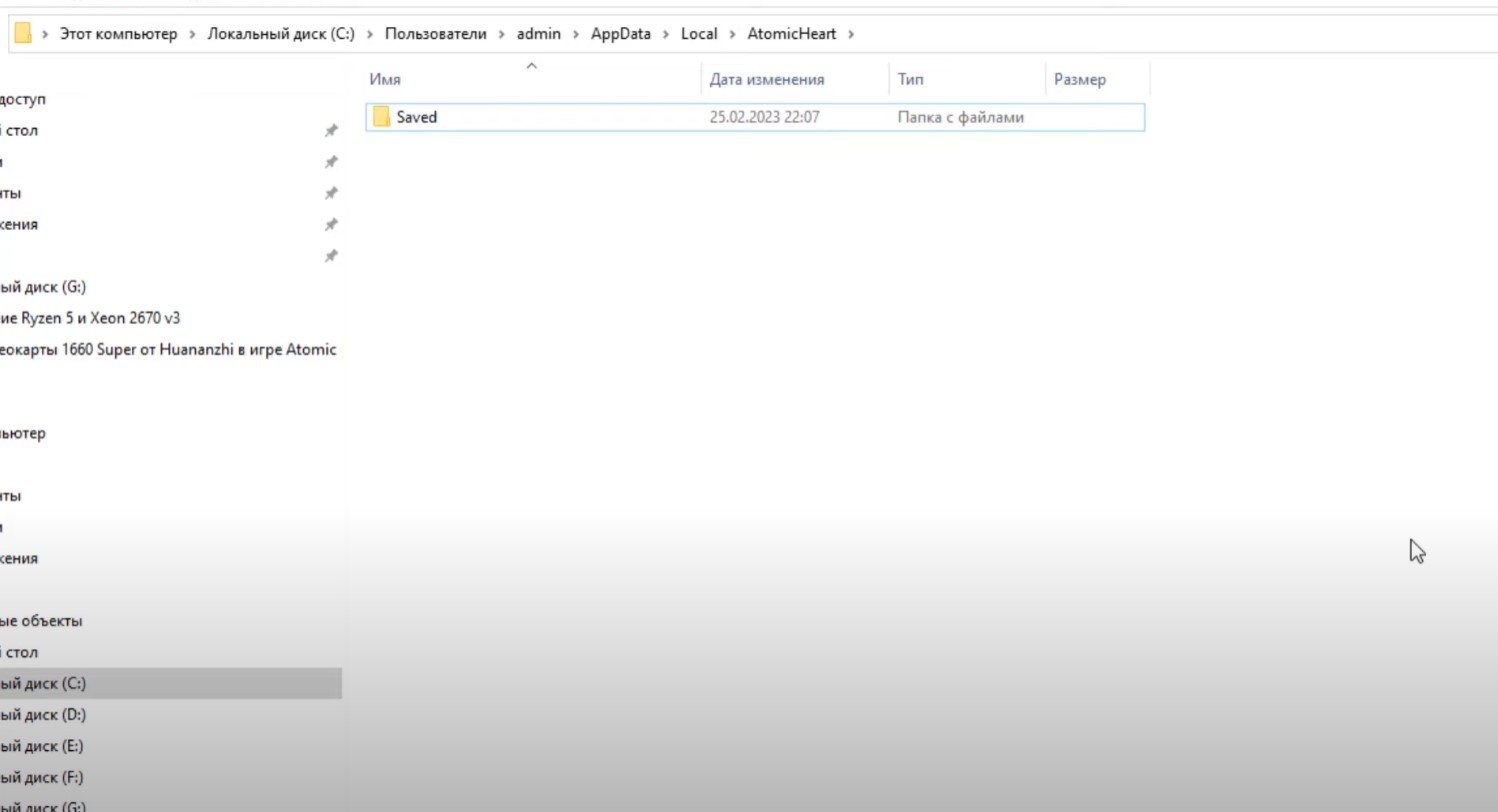Expand the chevron after 'Пользователи' in the path

[x=501, y=34]
